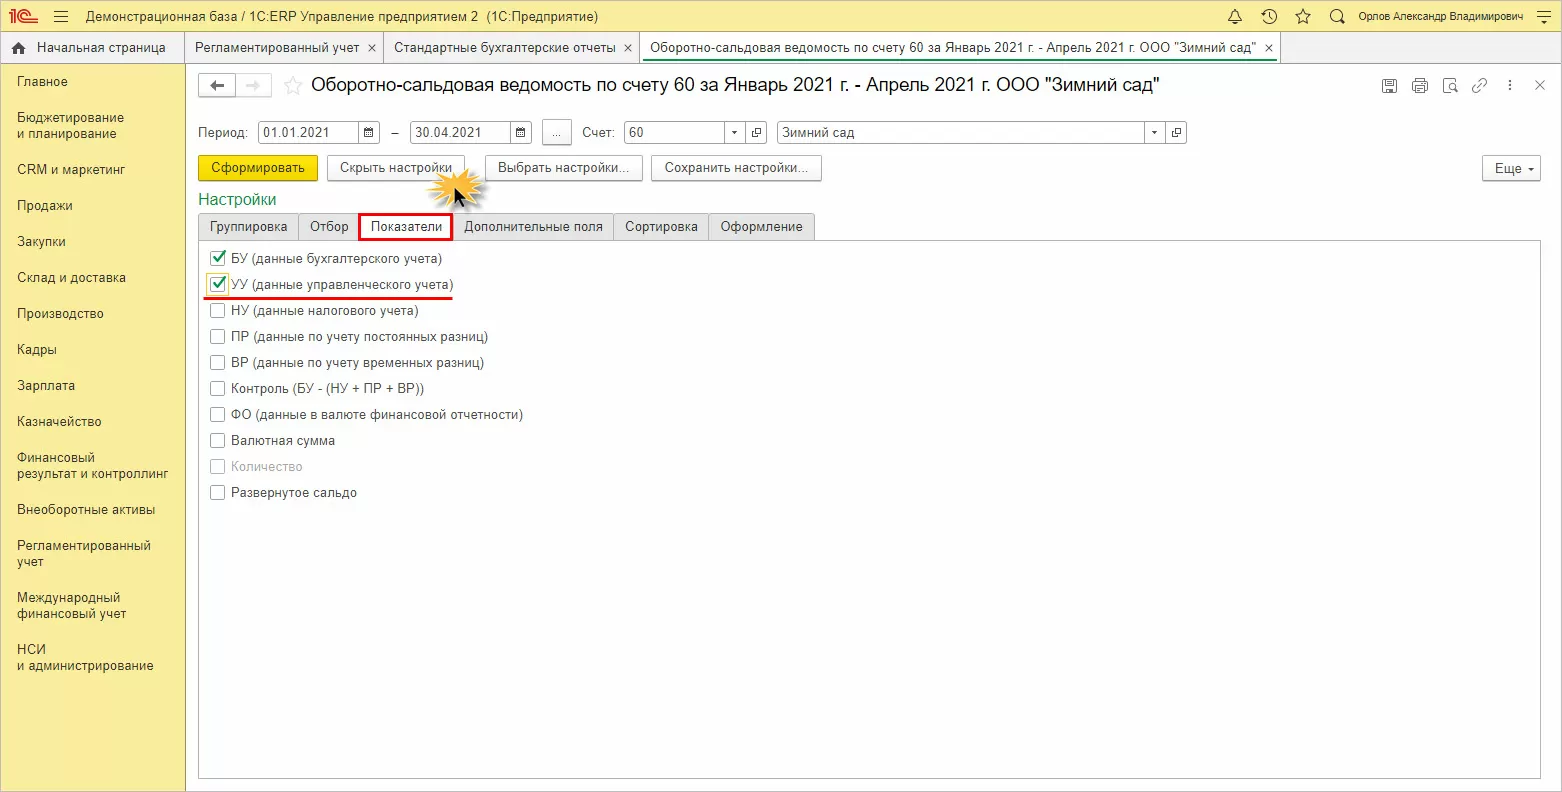Open the Продажи section

(x=45, y=206)
